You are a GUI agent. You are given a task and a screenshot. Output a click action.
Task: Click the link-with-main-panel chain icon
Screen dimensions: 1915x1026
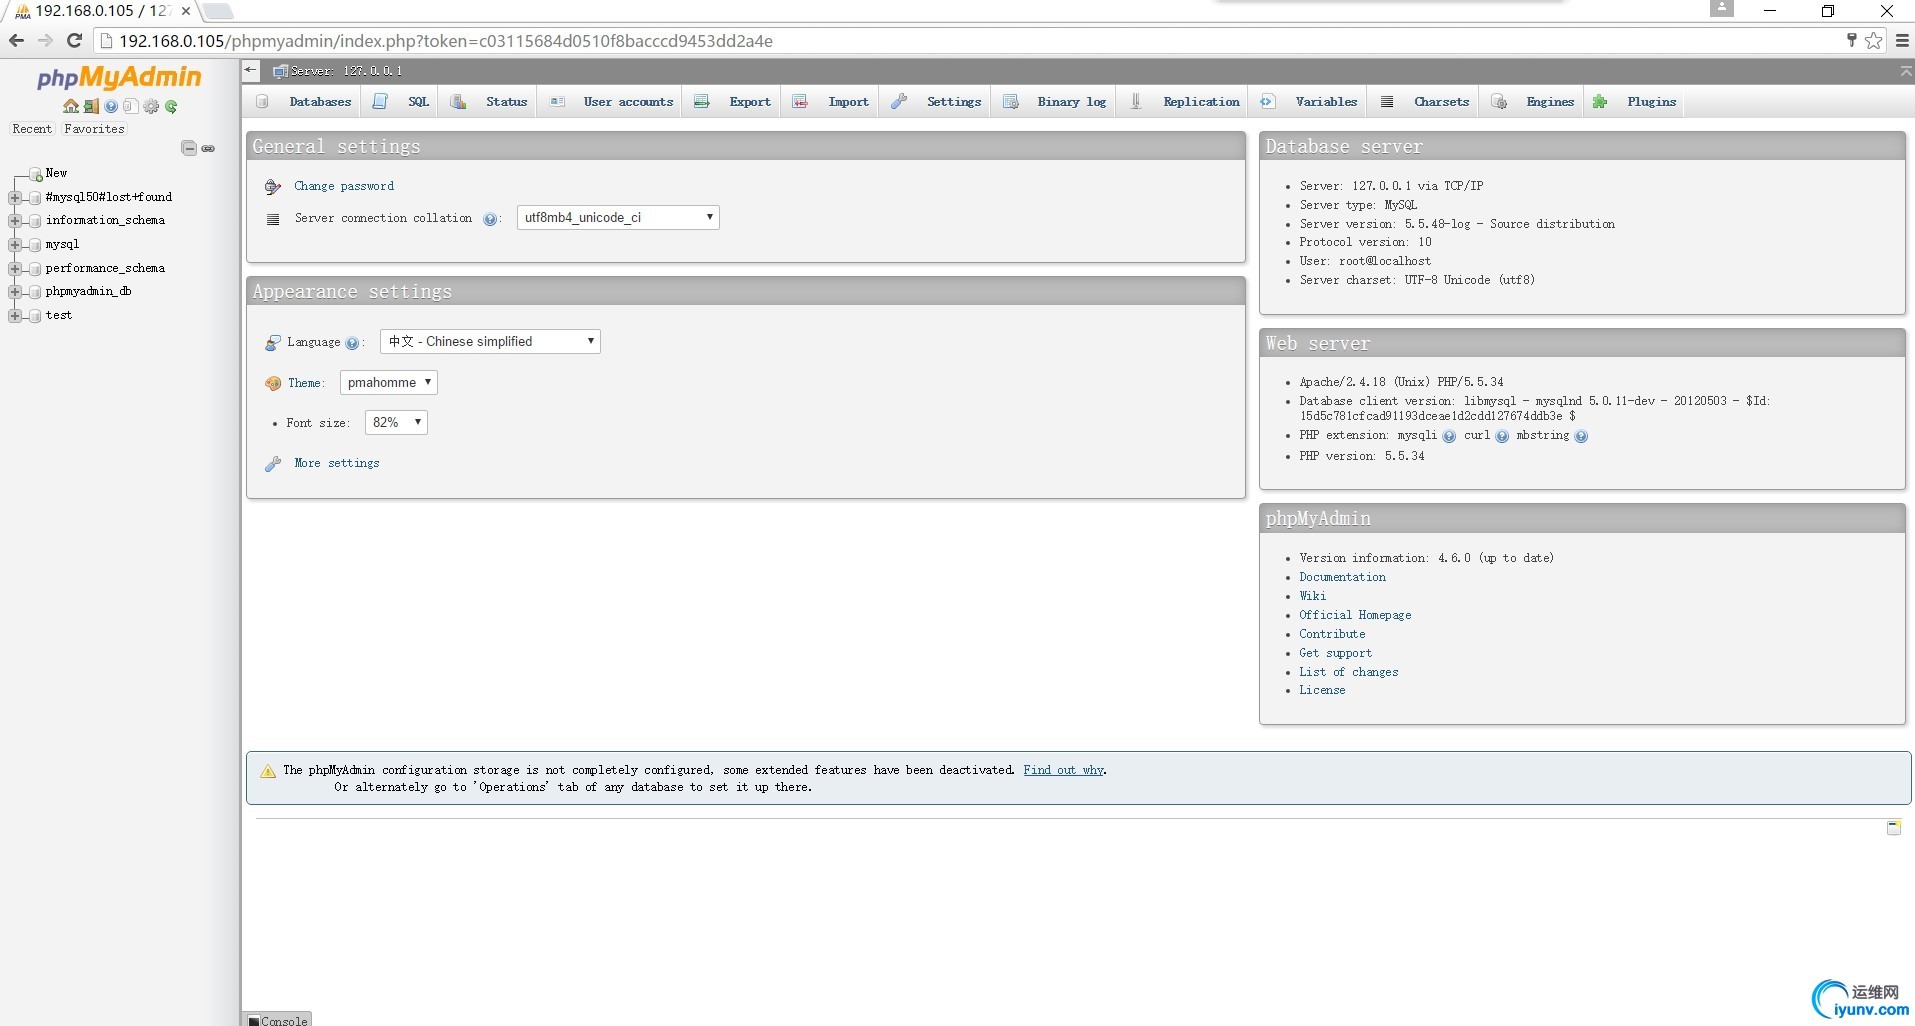(208, 148)
